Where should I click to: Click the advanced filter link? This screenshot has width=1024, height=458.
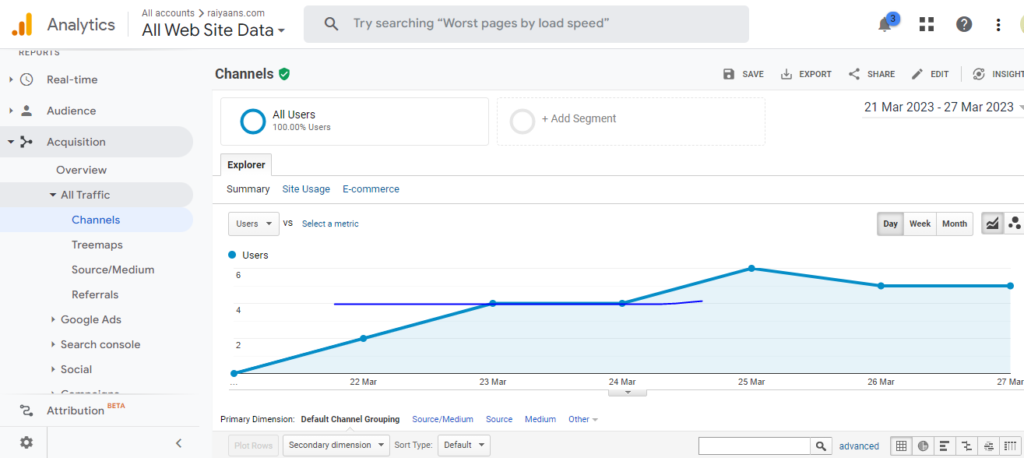coord(859,446)
